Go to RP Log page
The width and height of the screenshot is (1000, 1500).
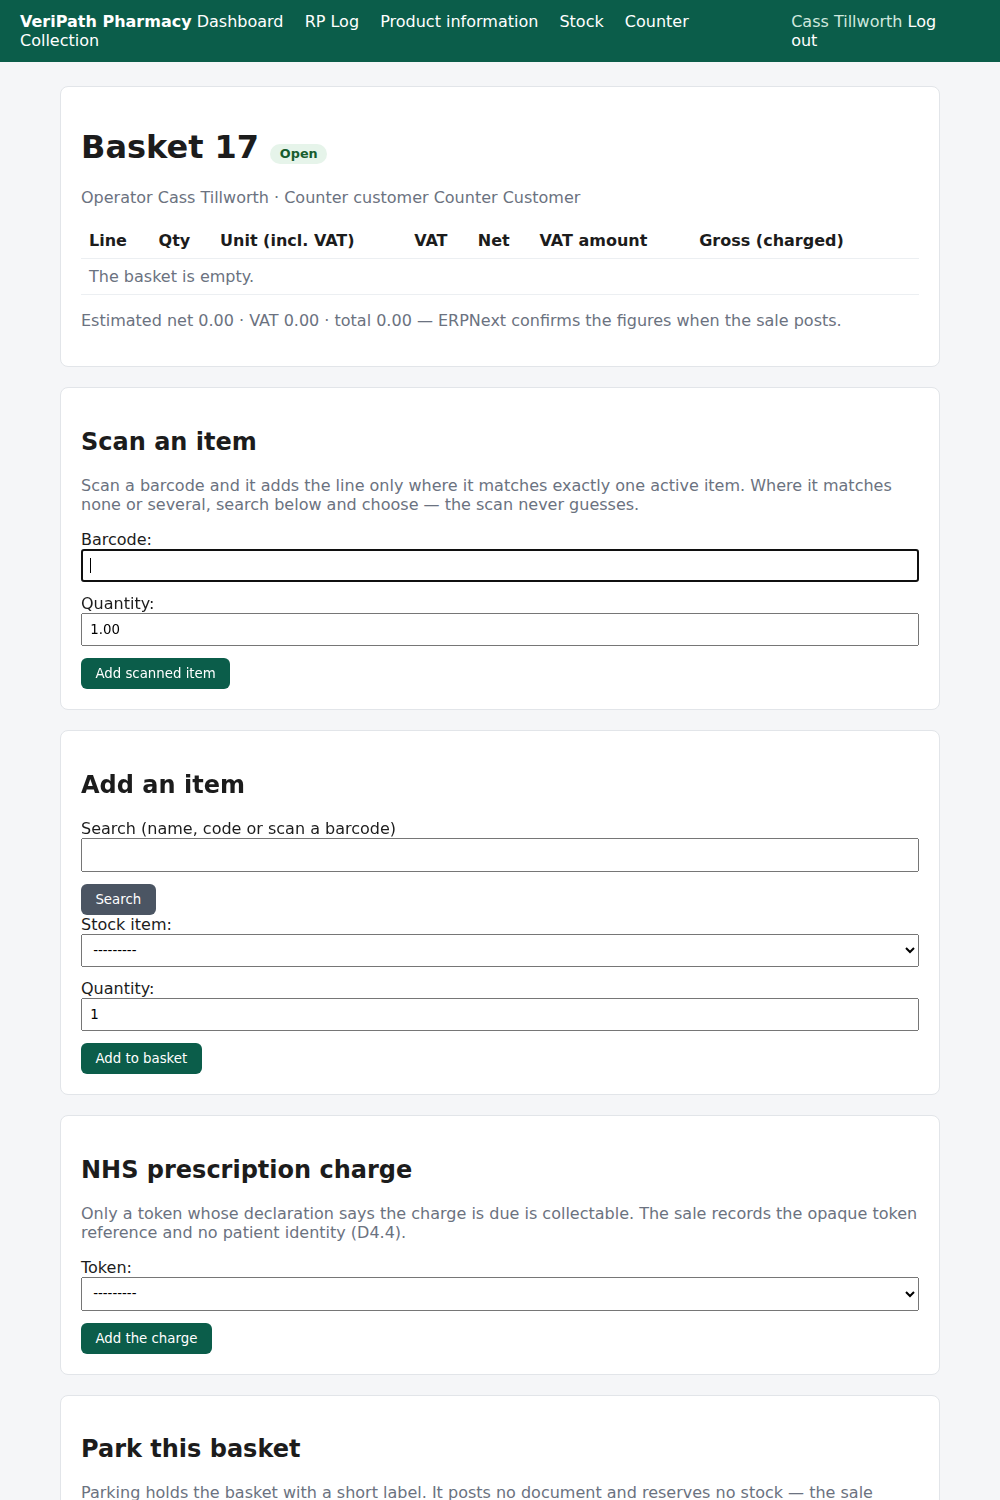[x=332, y=21]
